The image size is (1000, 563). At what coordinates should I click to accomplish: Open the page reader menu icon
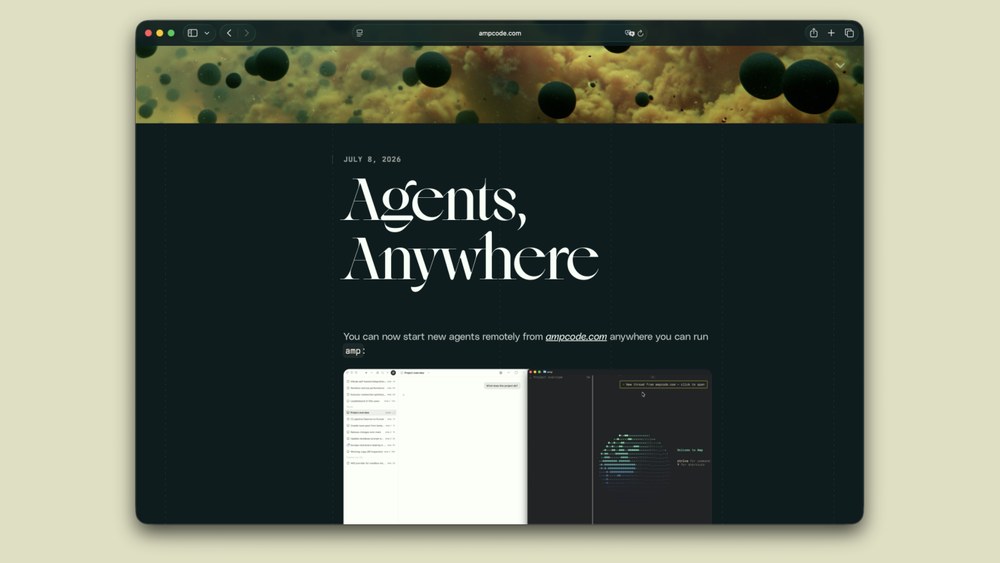pos(360,33)
